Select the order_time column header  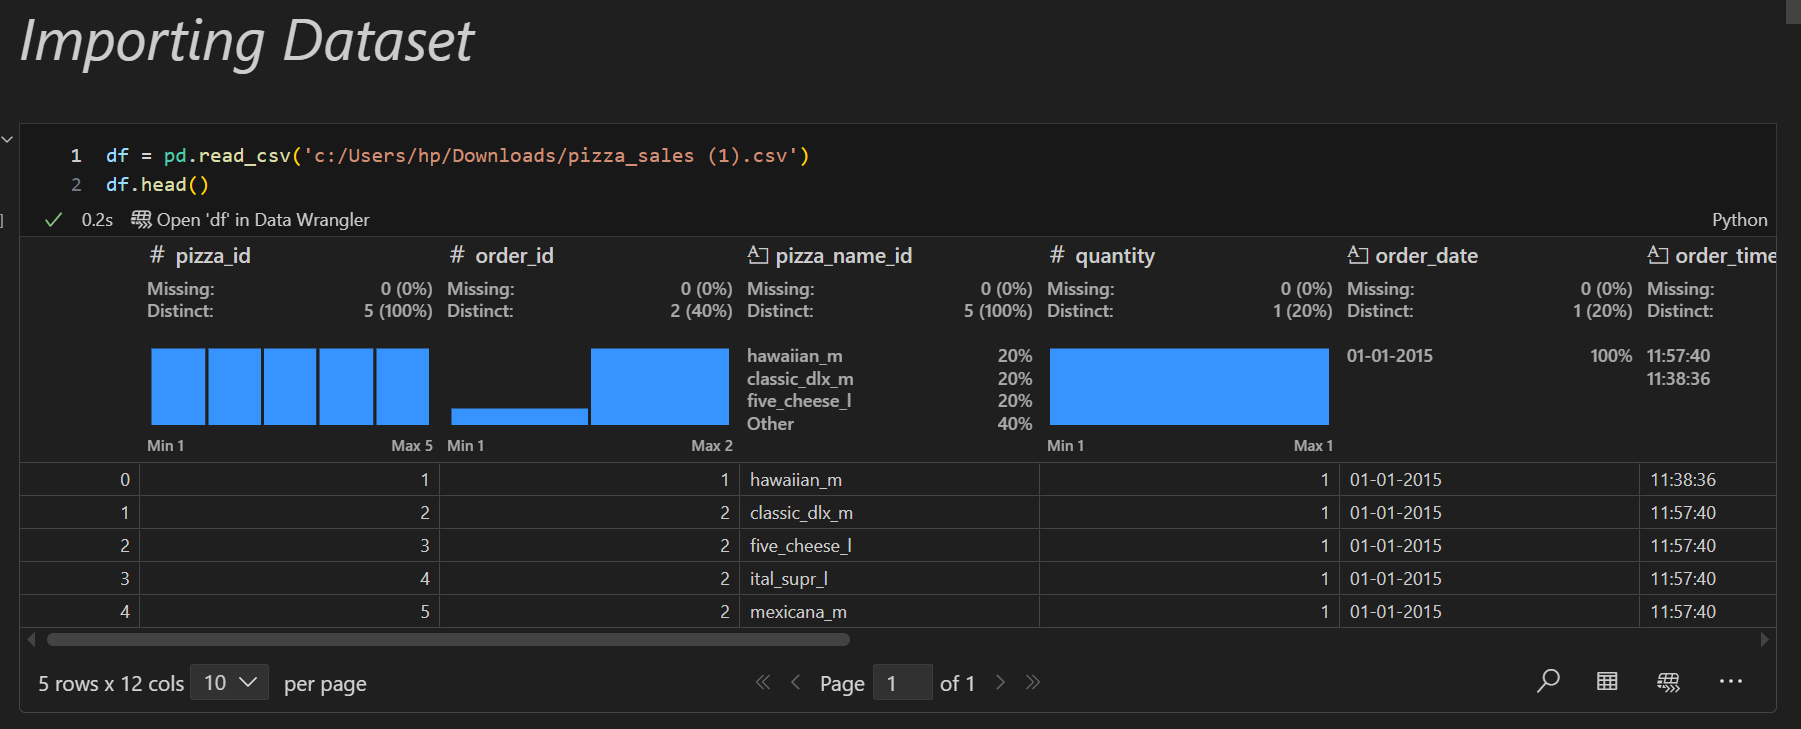coord(1725,256)
